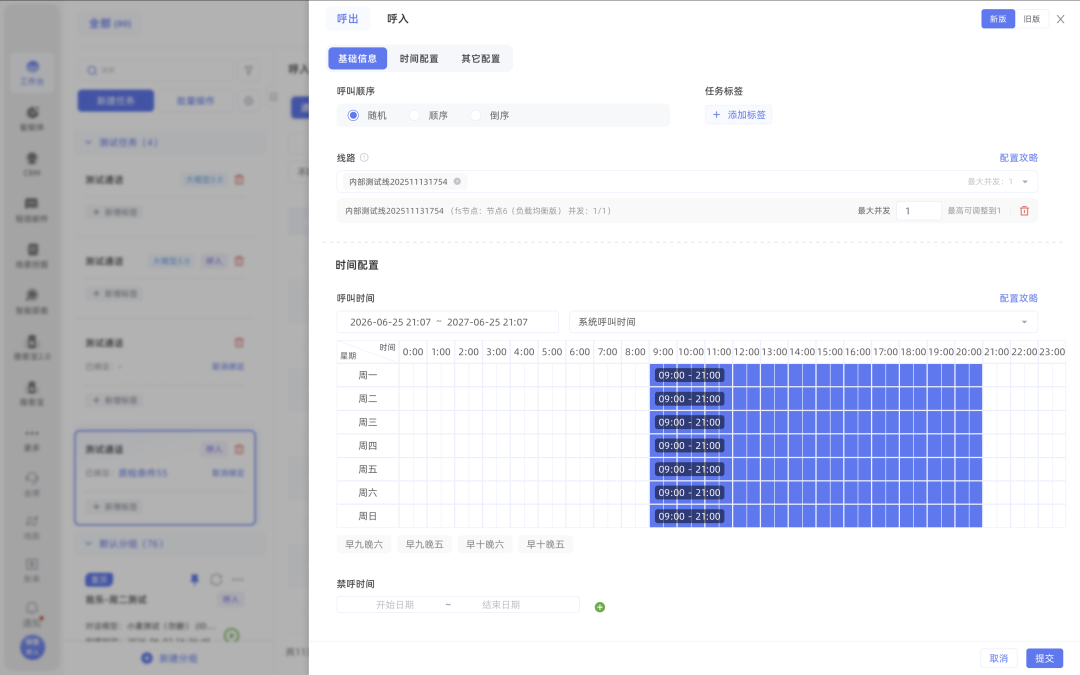Image resolution: width=1080 pixels, height=675 pixels.
Task: Open the 其它配置 section tab
Action: click(x=481, y=59)
